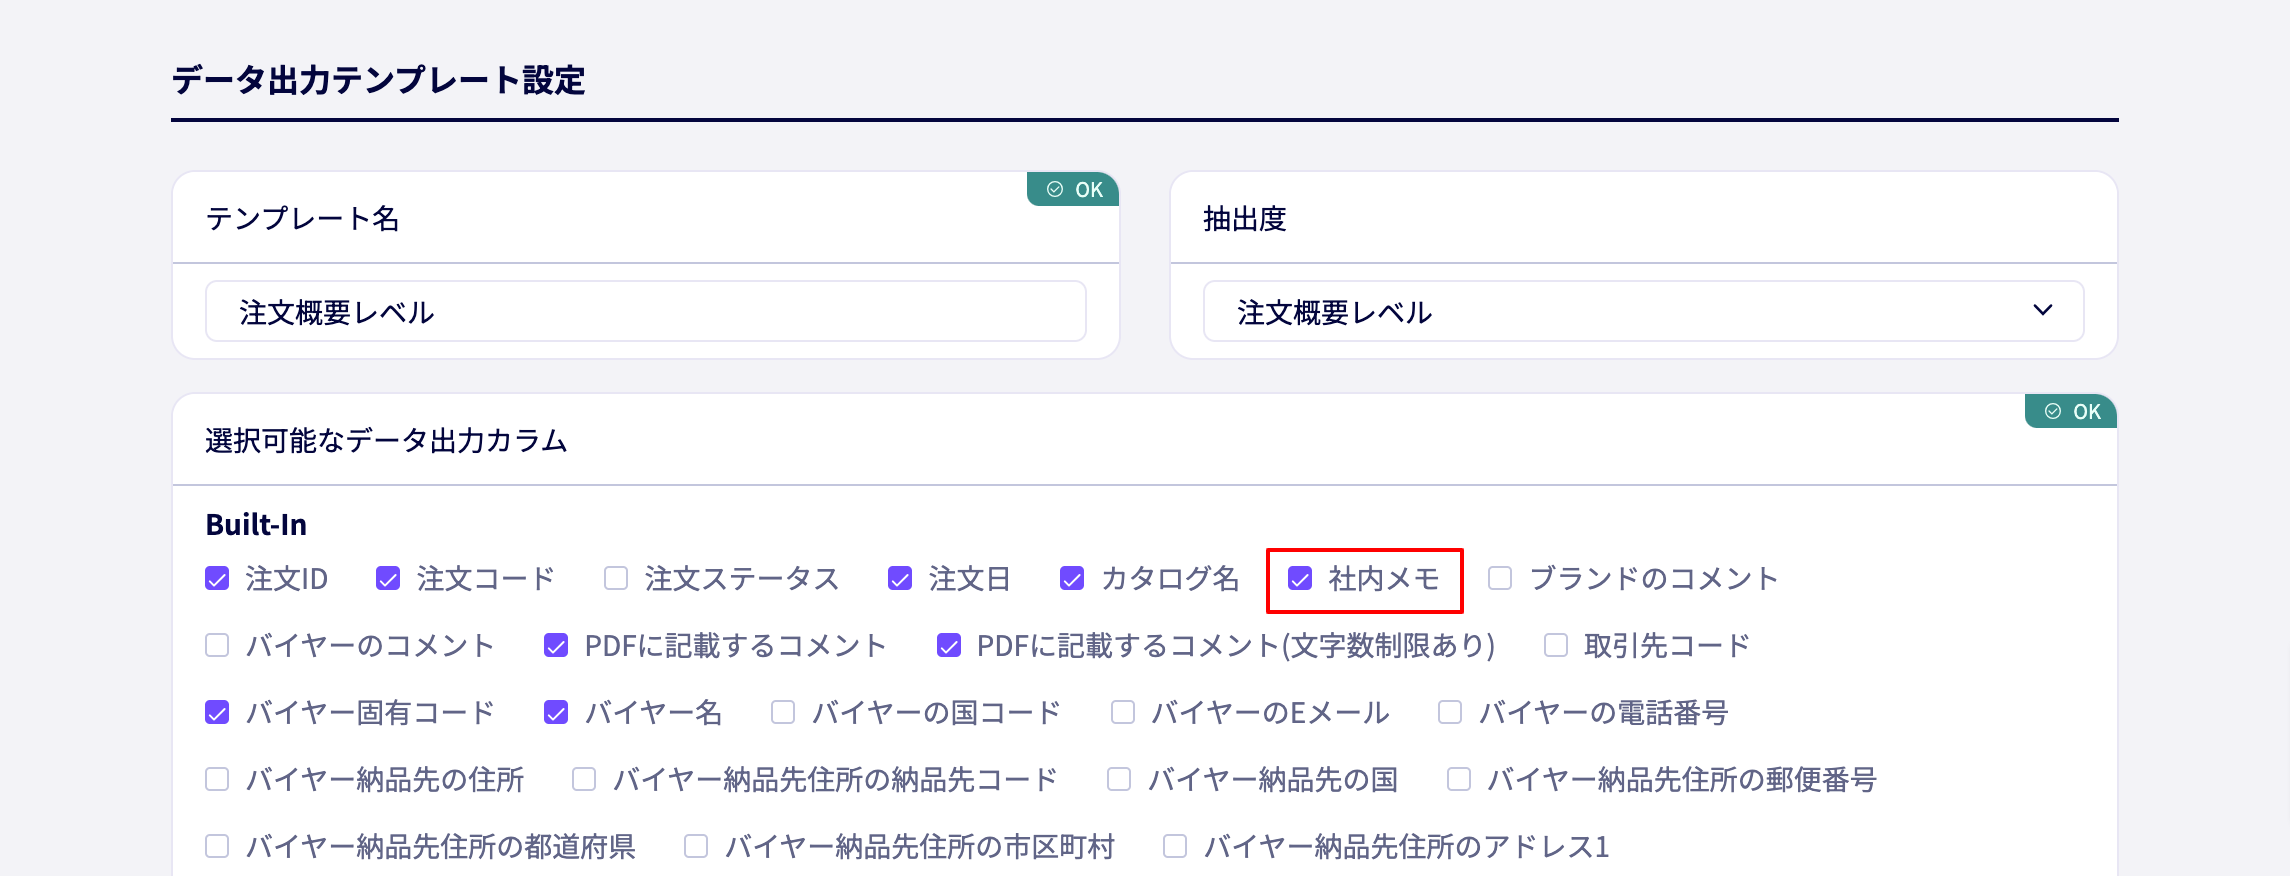Check the バイヤー納品先の国 checkbox
The width and height of the screenshot is (2290, 876).
1119,780
